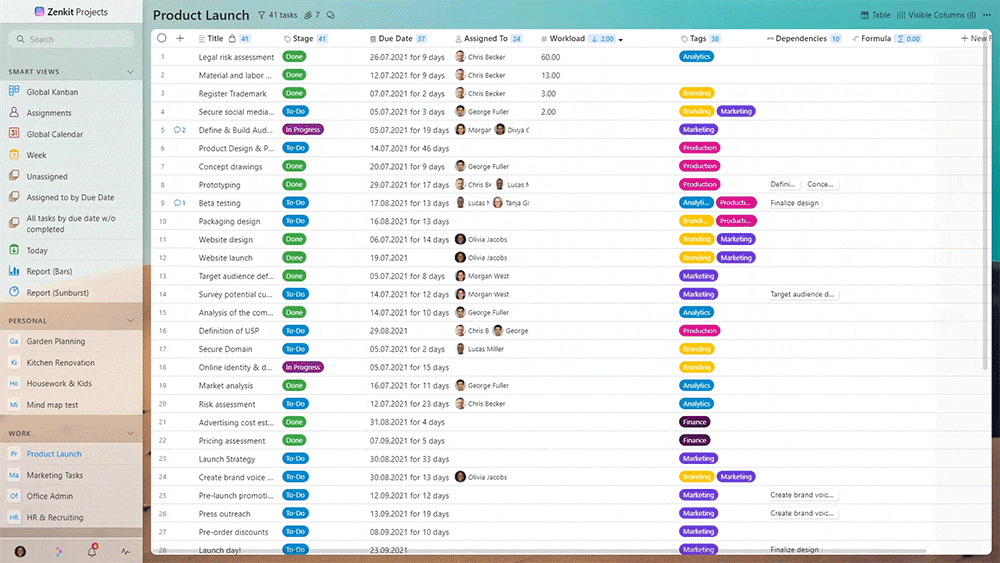Image resolution: width=1000 pixels, height=563 pixels.
Task: Open the Workload column sort dropdown arrow
Action: pyautogui.click(x=621, y=39)
